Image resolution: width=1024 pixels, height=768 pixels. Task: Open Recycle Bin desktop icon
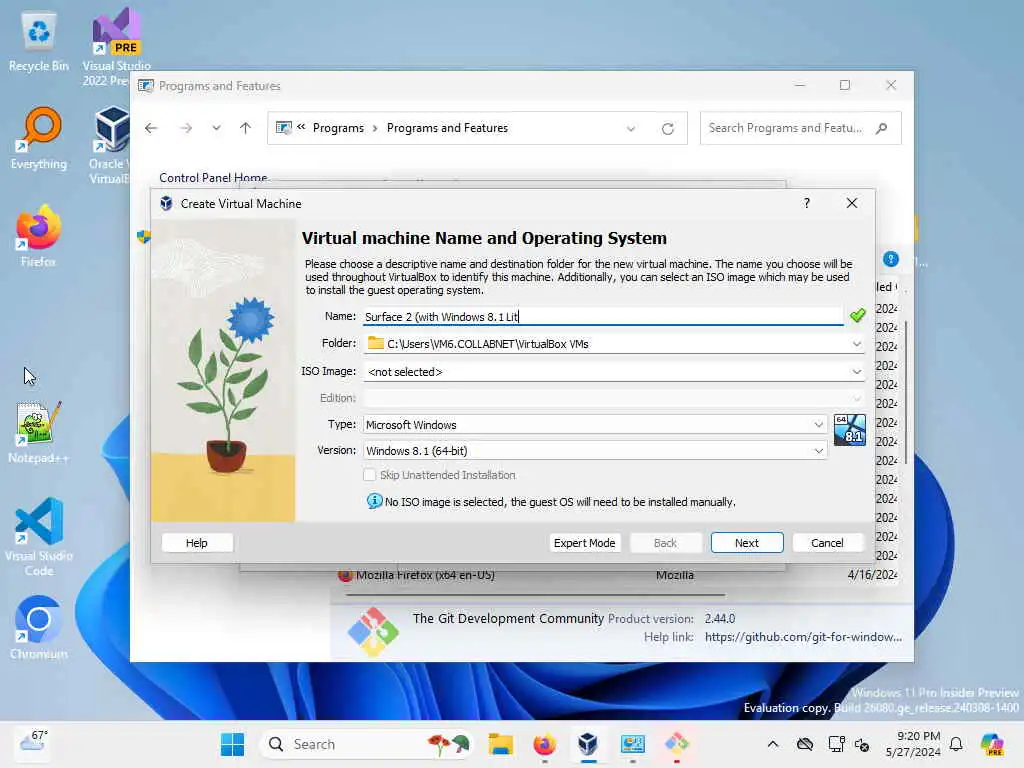coord(39,42)
